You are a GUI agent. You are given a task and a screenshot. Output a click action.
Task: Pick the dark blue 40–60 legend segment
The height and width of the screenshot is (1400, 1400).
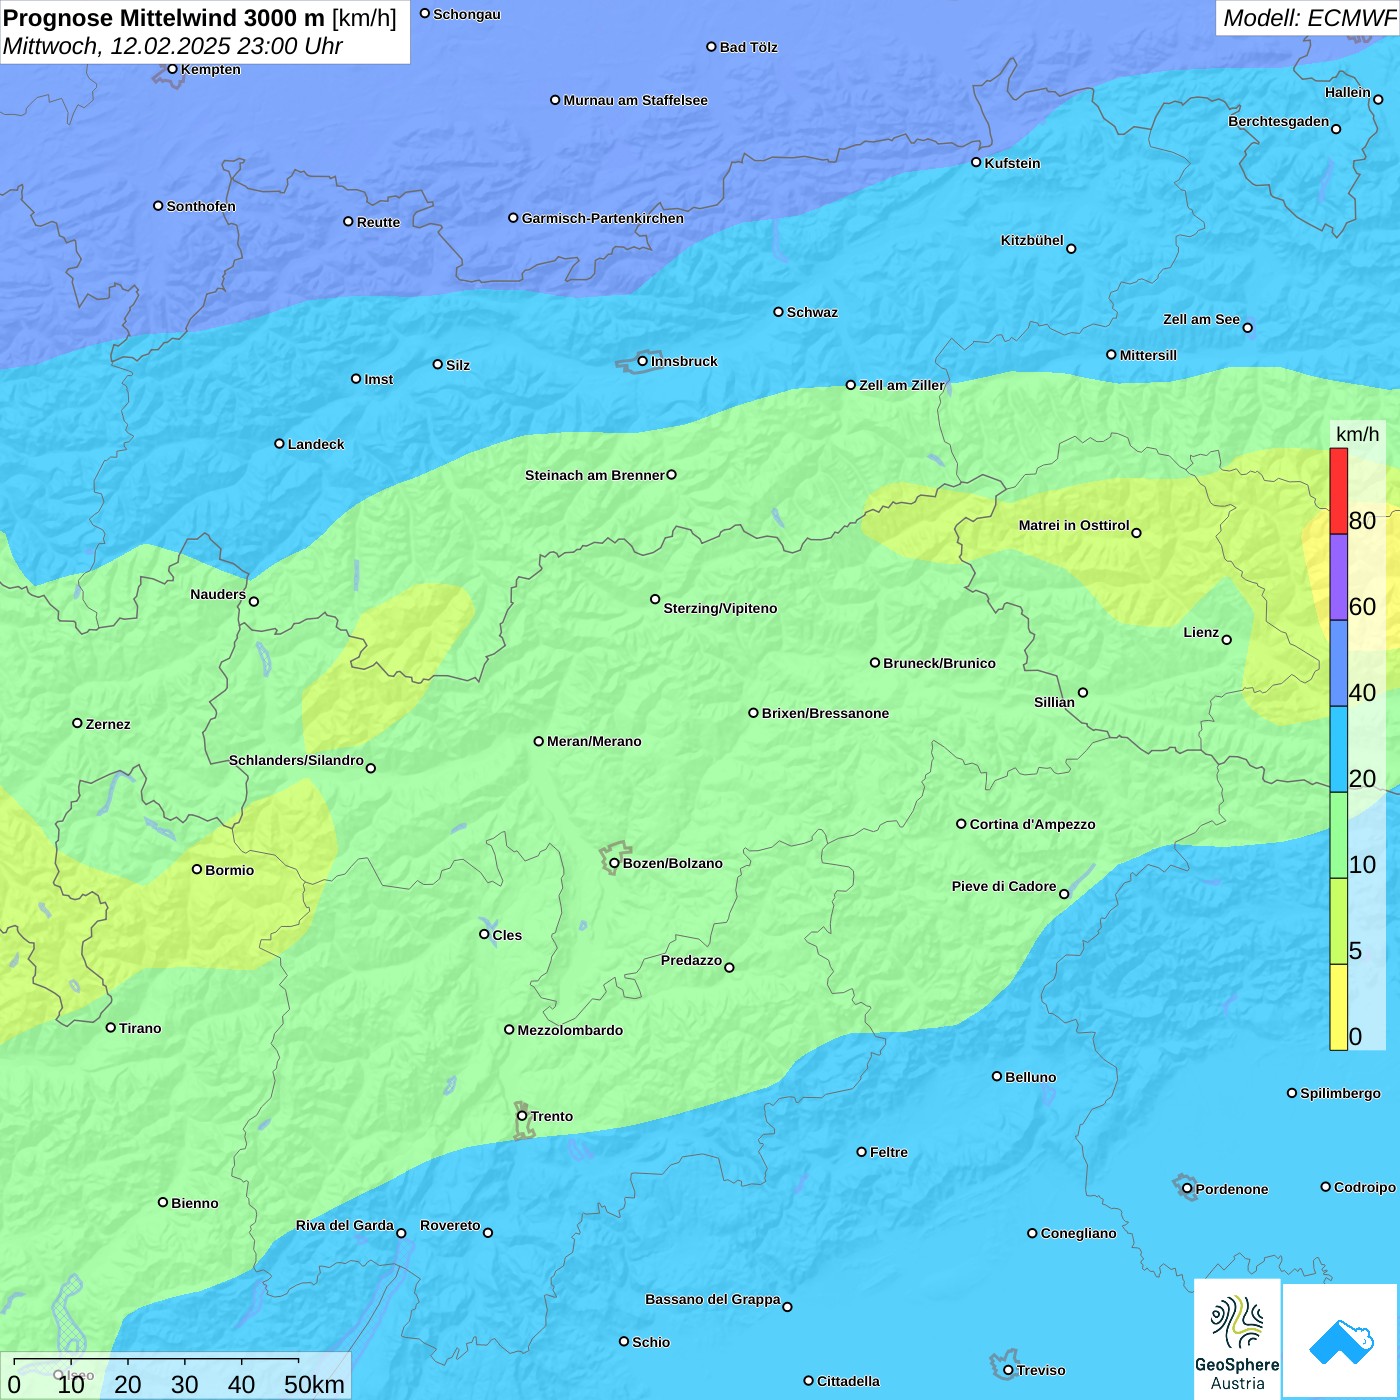1338,664
